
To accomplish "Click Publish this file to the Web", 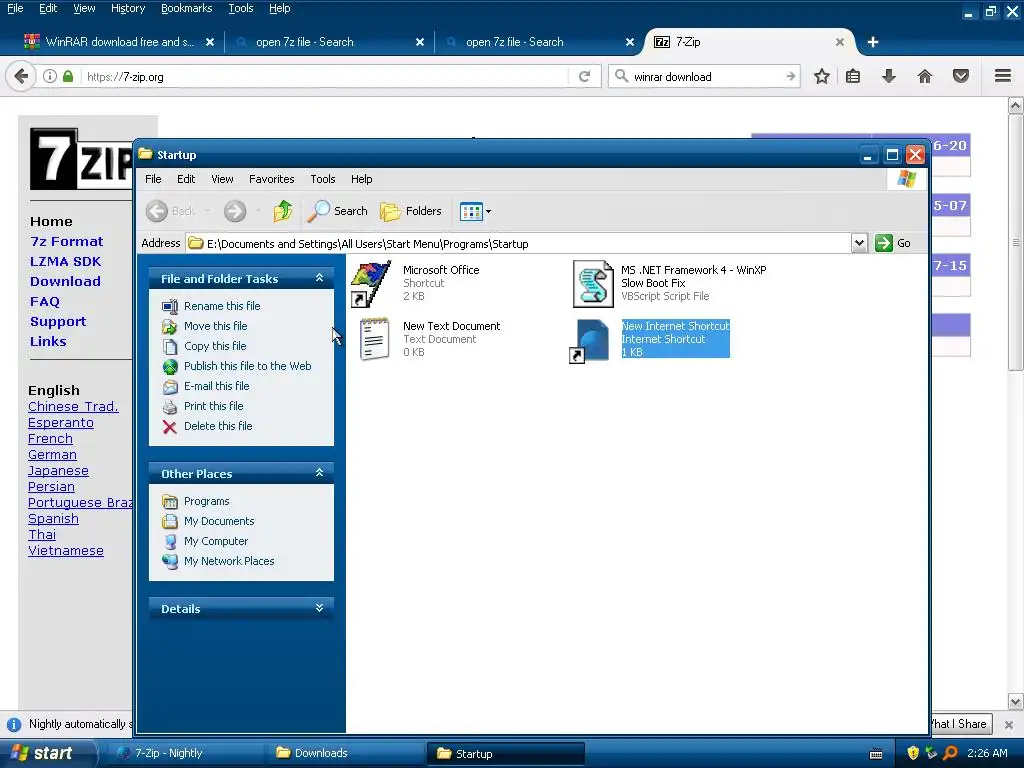I will tap(248, 366).
